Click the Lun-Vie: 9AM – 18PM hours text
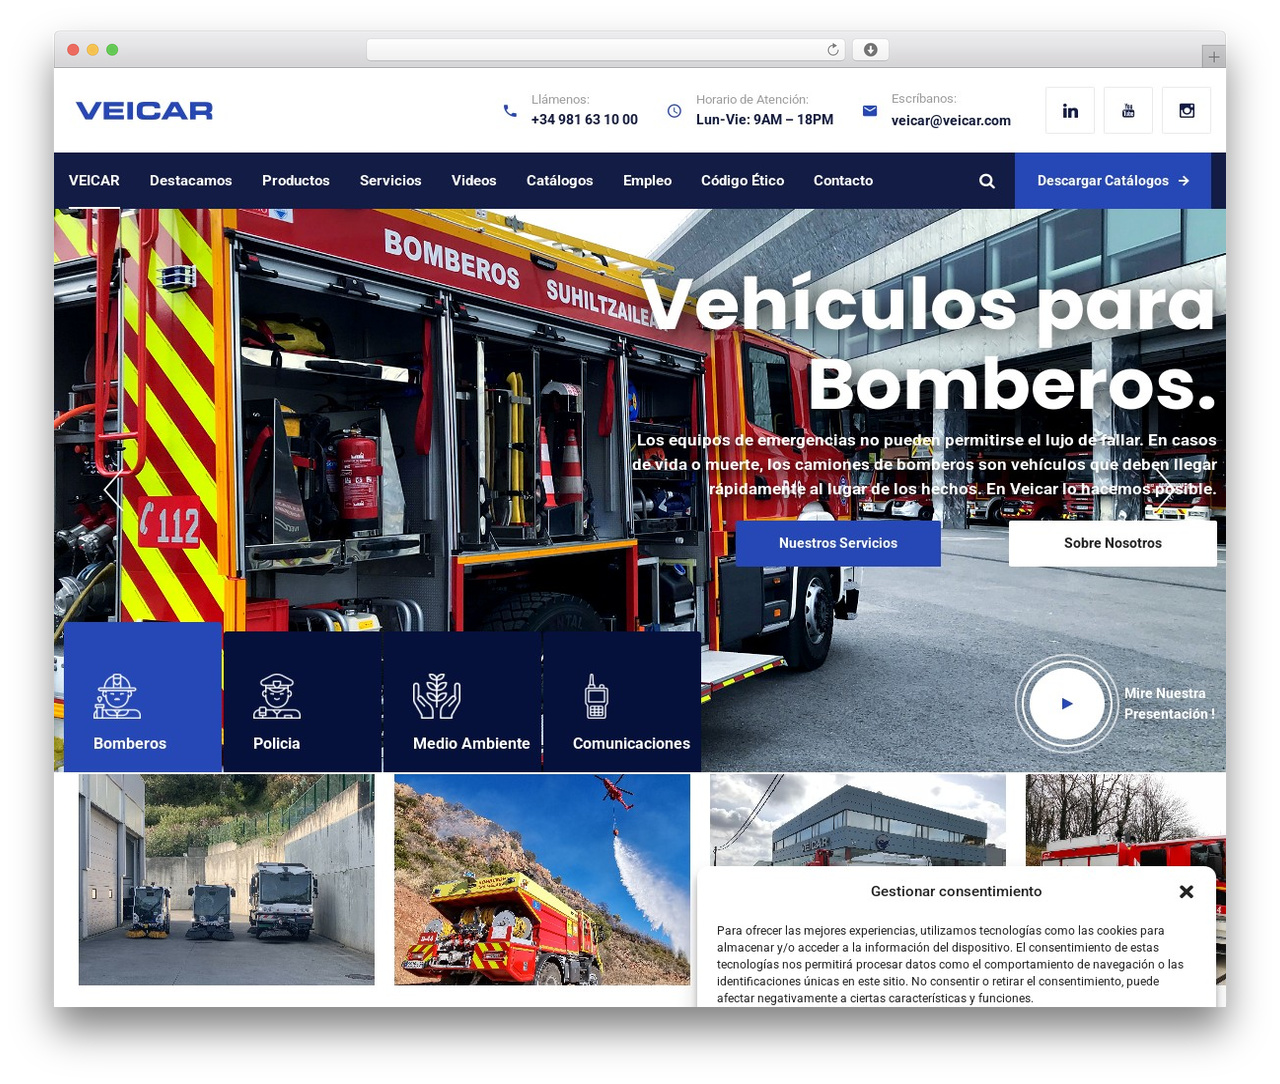This screenshot has width=1280, height=1084. [x=765, y=120]
